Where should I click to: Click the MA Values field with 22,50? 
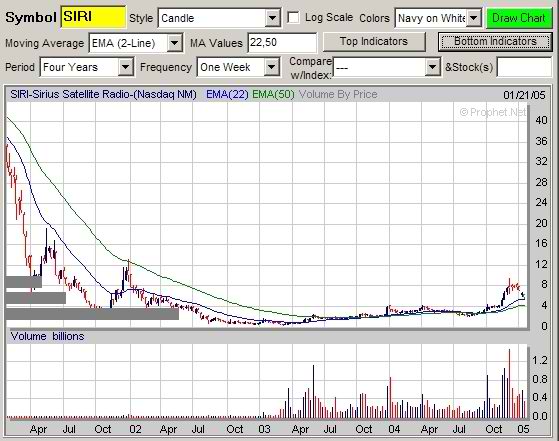pyautogui.click(x=282, y=43)
